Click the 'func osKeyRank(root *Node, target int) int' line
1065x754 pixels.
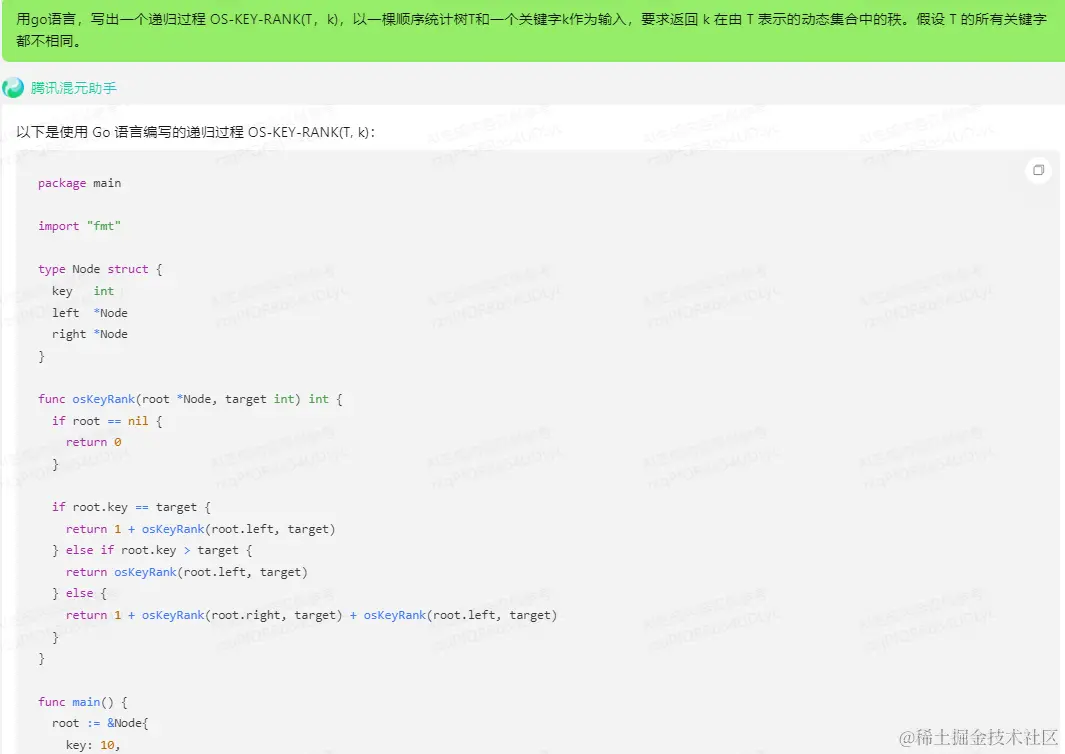click(190, 399)
